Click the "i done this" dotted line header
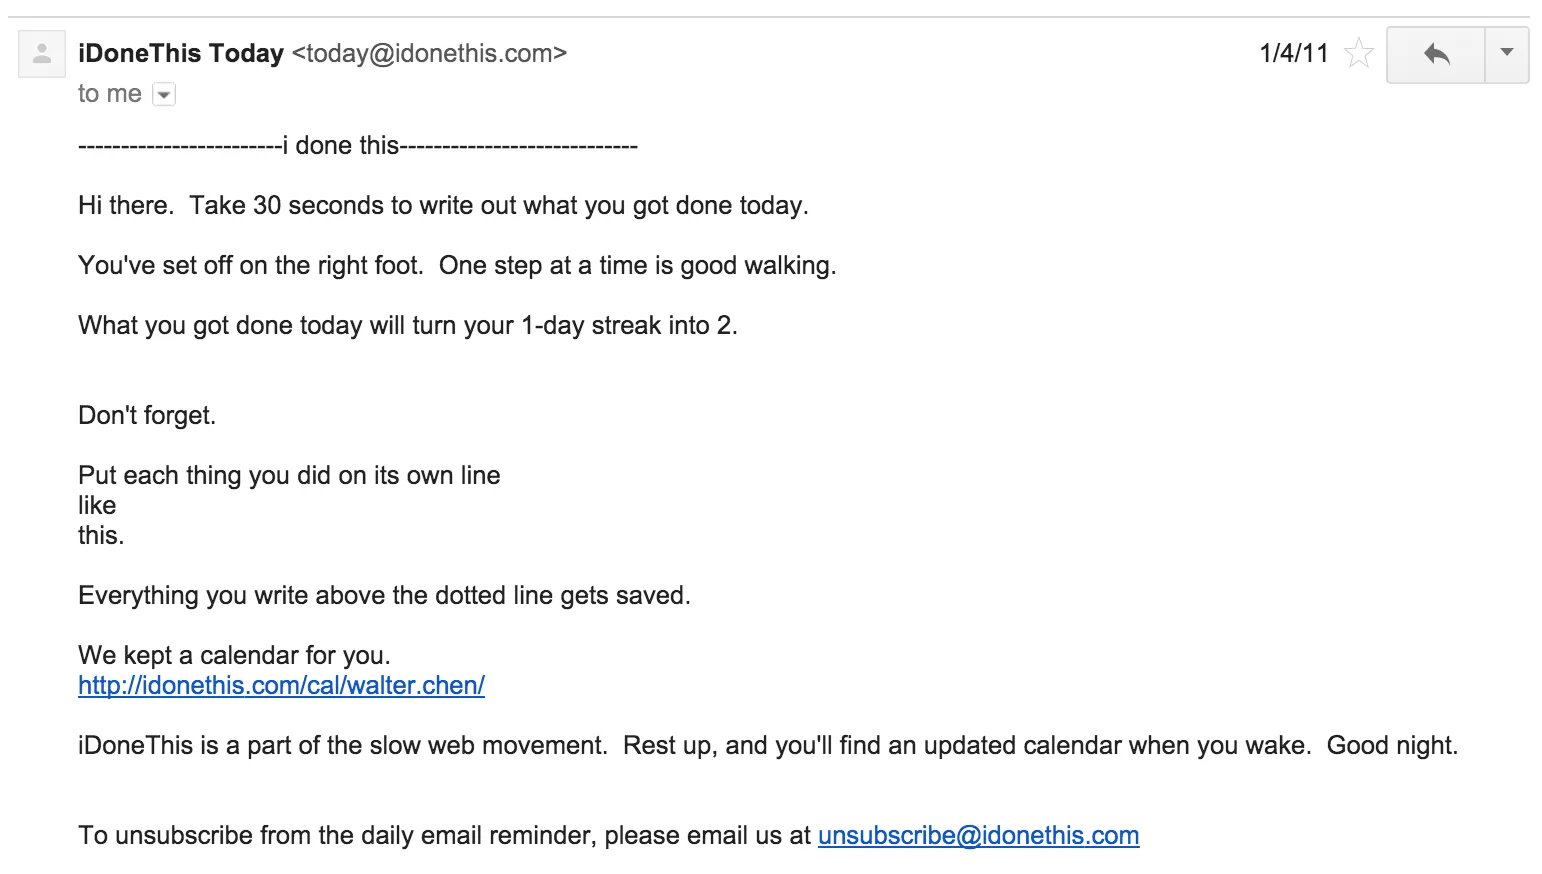This screenshot has height=874, width=1542. pos(358,146)
